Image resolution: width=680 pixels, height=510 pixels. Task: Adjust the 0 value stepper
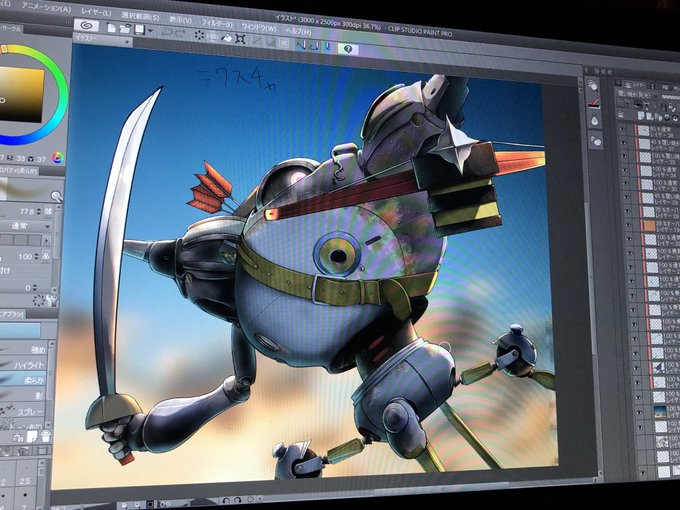[x=35, y=288]
